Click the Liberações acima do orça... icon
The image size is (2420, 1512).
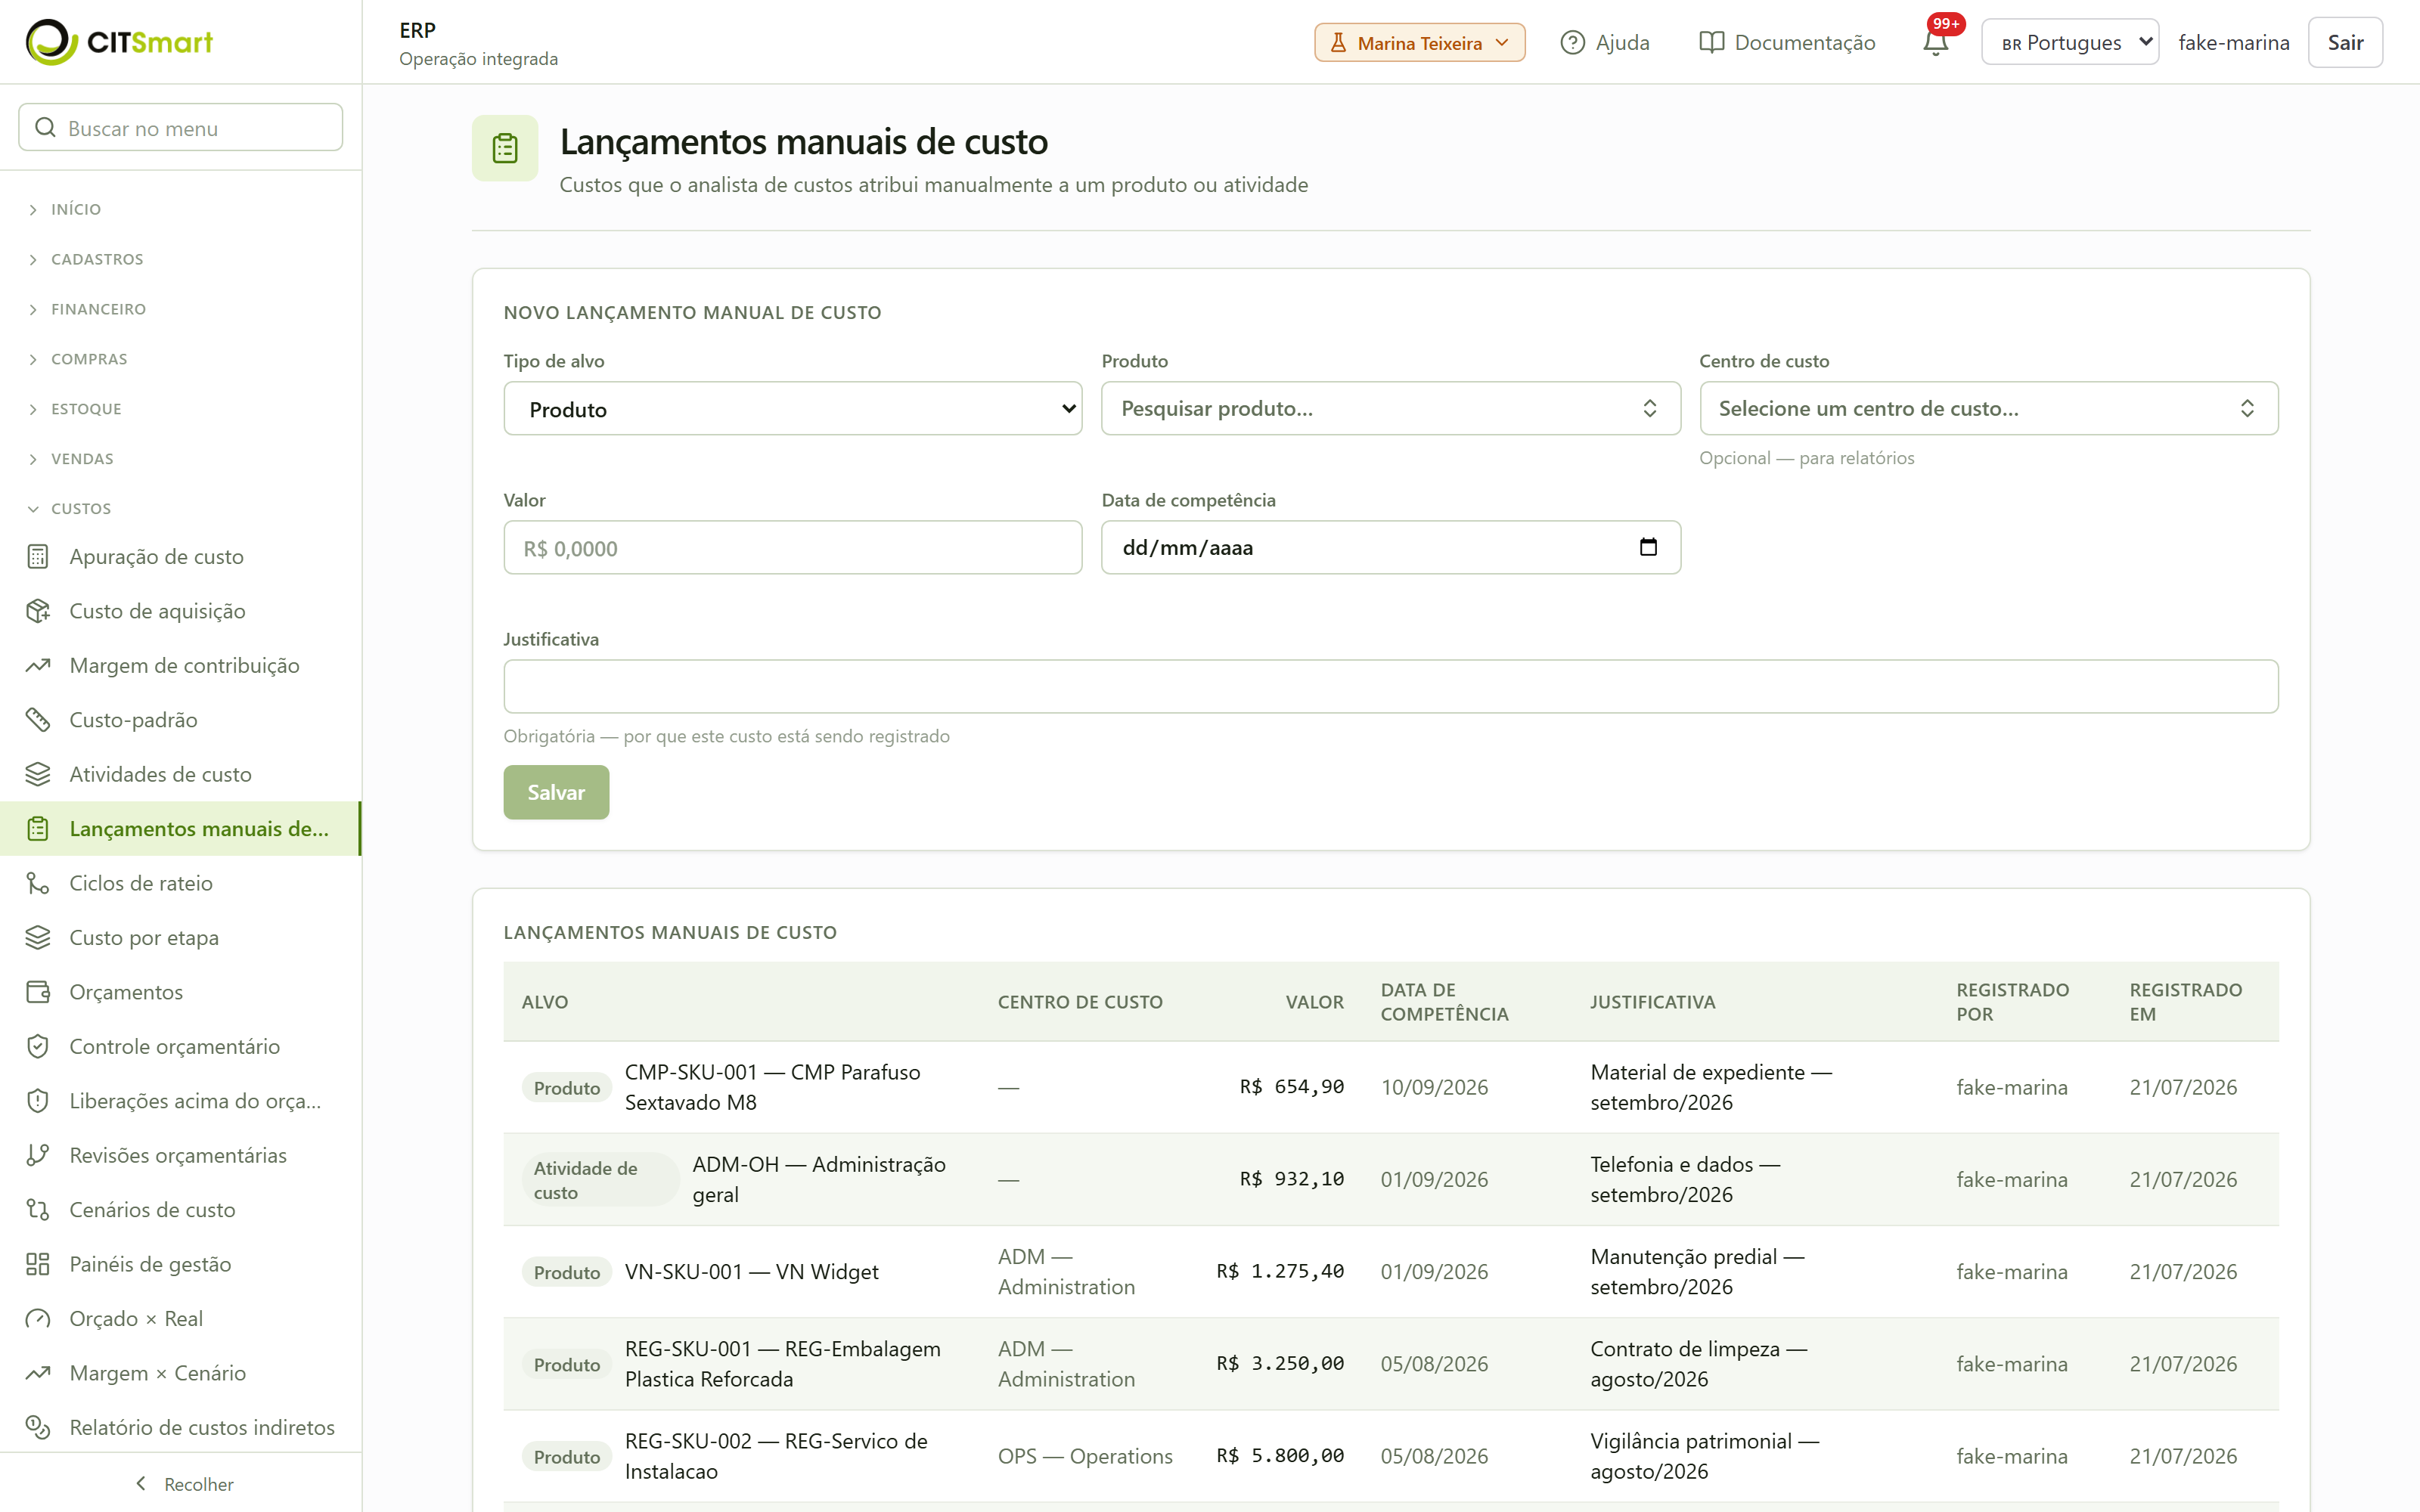[x=38, y=1101]
